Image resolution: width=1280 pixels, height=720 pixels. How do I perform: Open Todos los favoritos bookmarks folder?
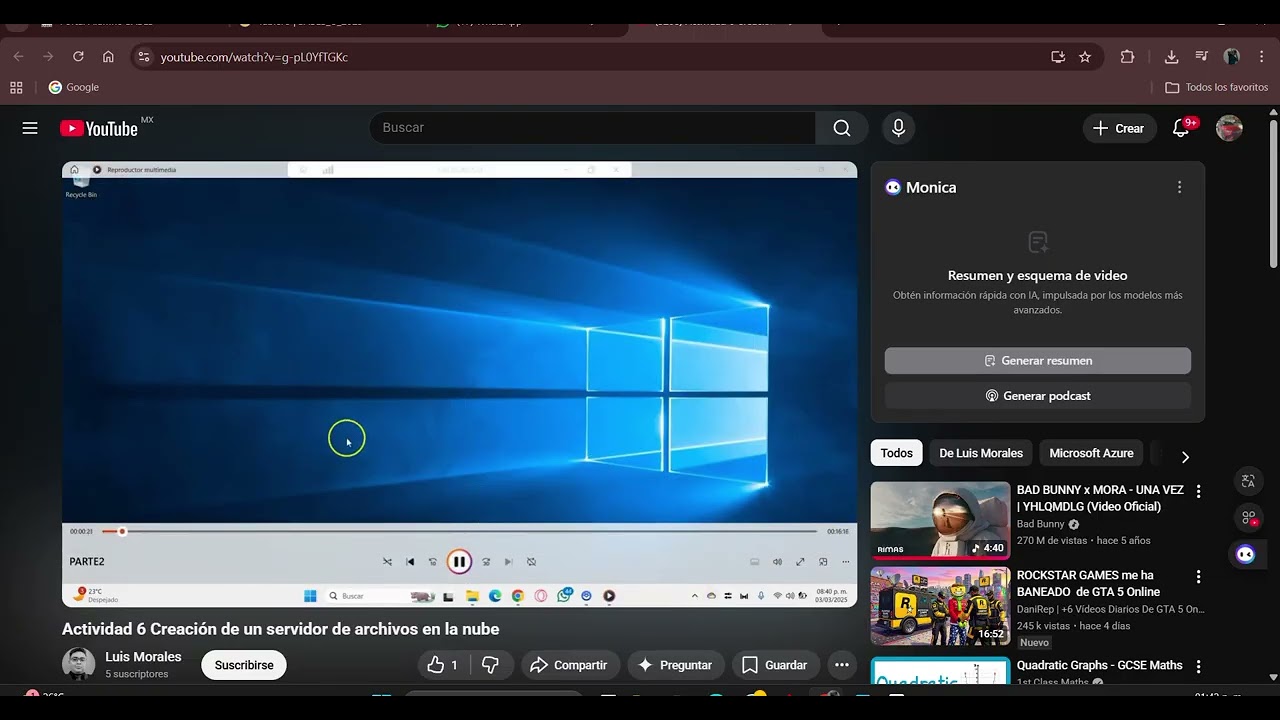(1216, 87)
